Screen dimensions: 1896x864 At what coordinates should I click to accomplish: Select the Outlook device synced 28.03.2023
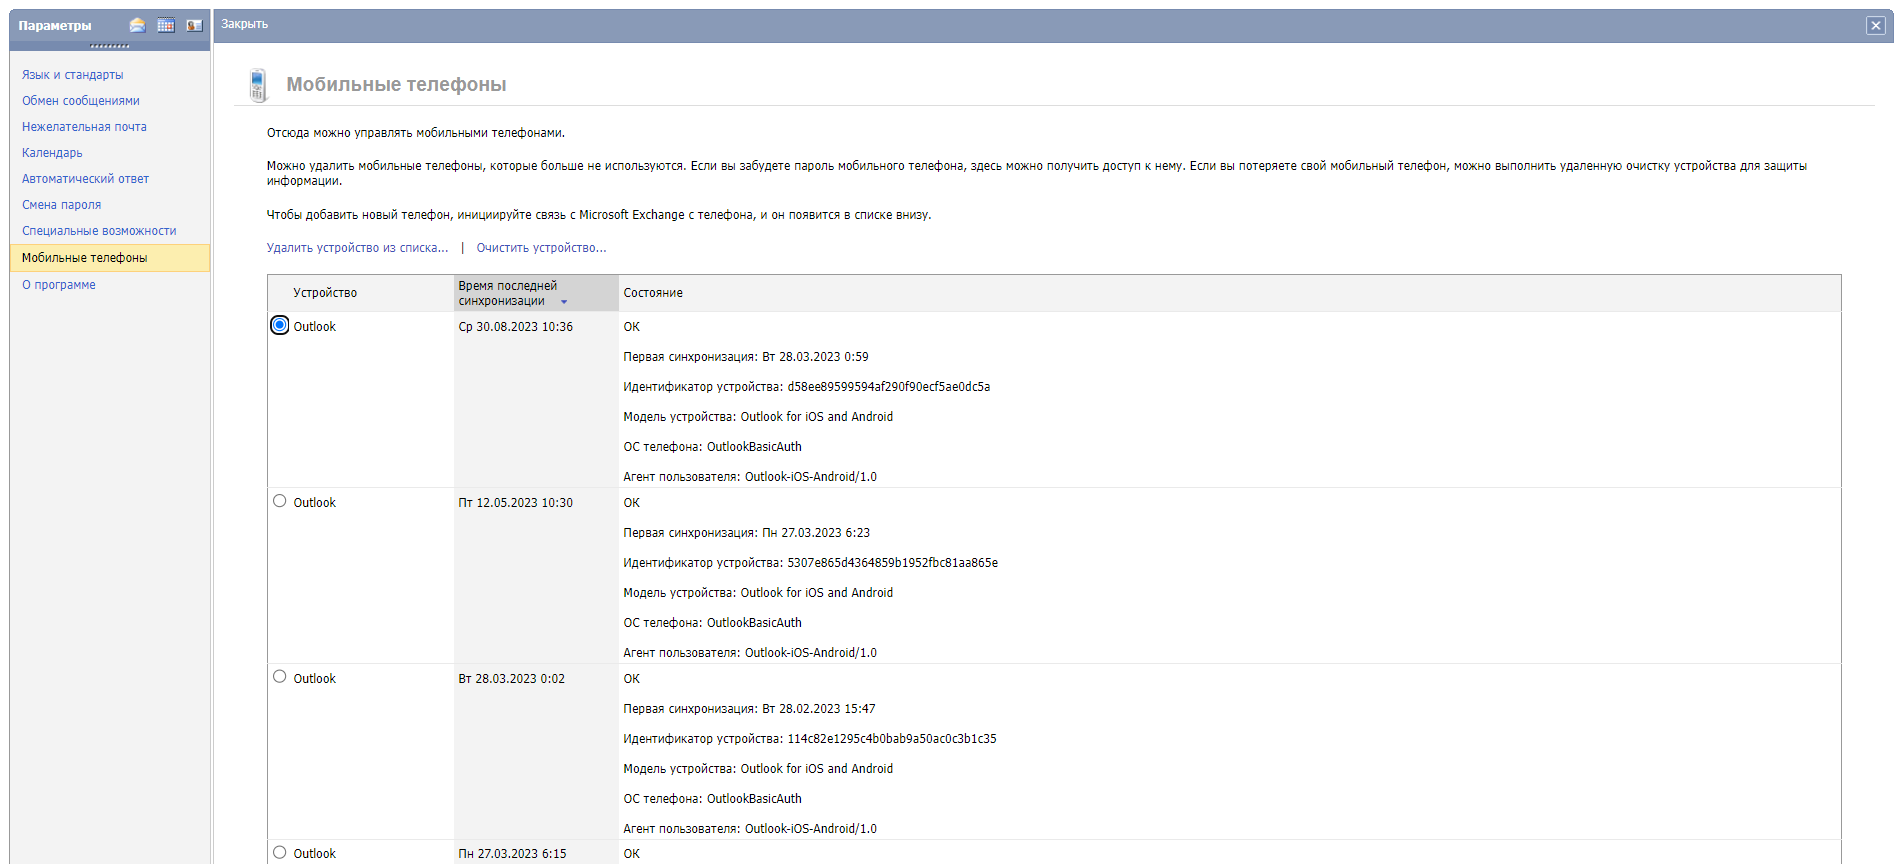tap(280, 677)
